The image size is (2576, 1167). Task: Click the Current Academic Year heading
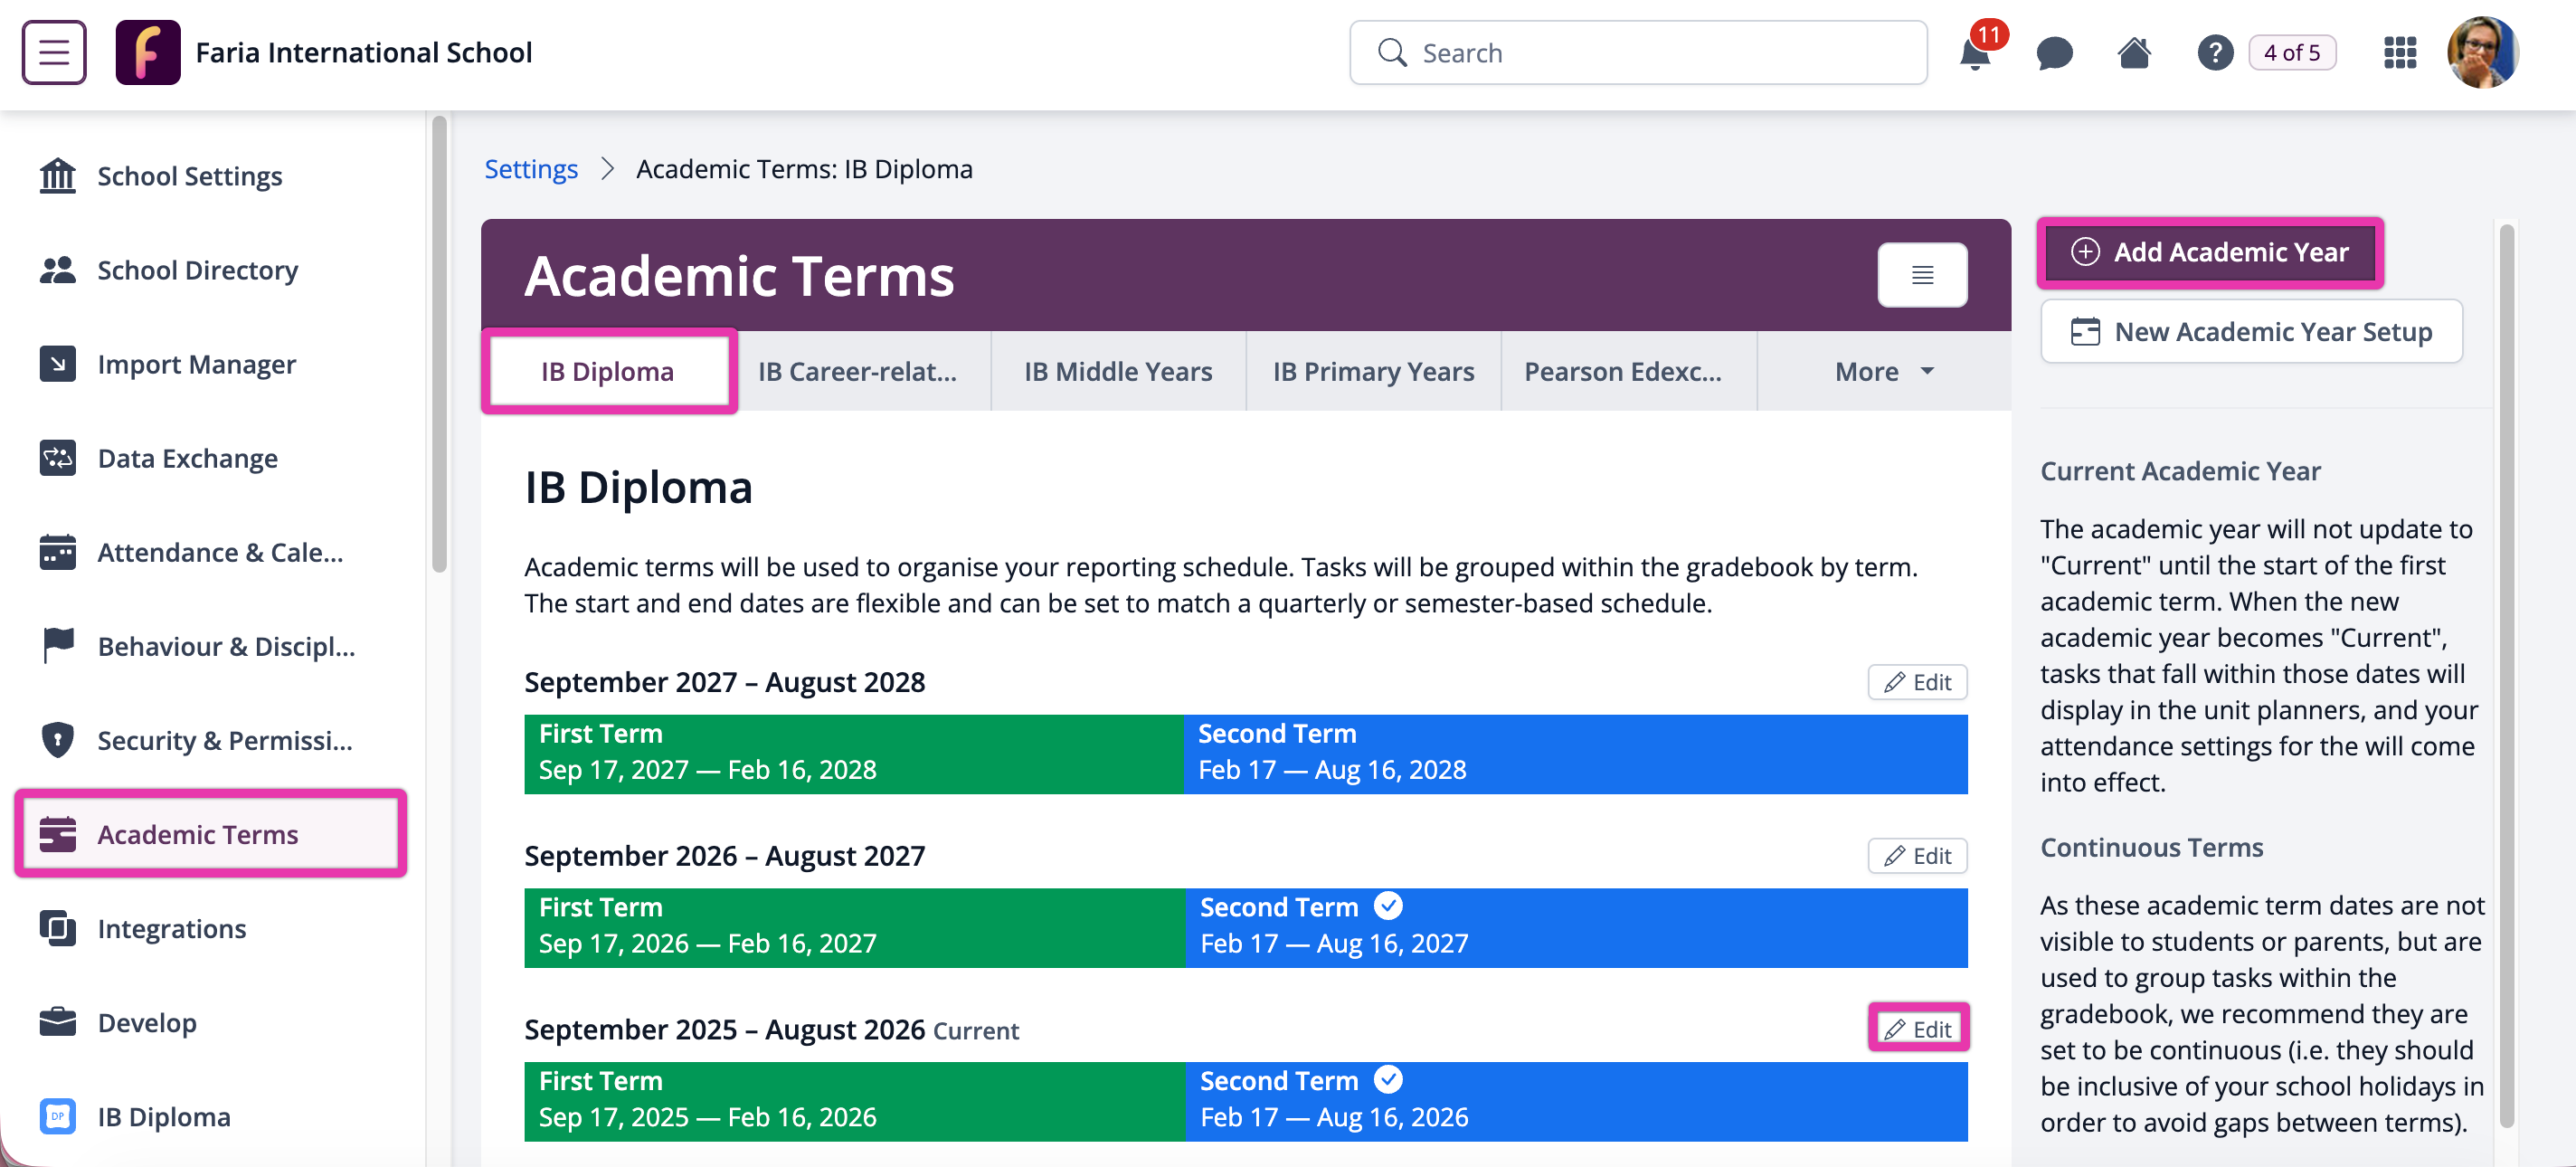coord(2180,471)
